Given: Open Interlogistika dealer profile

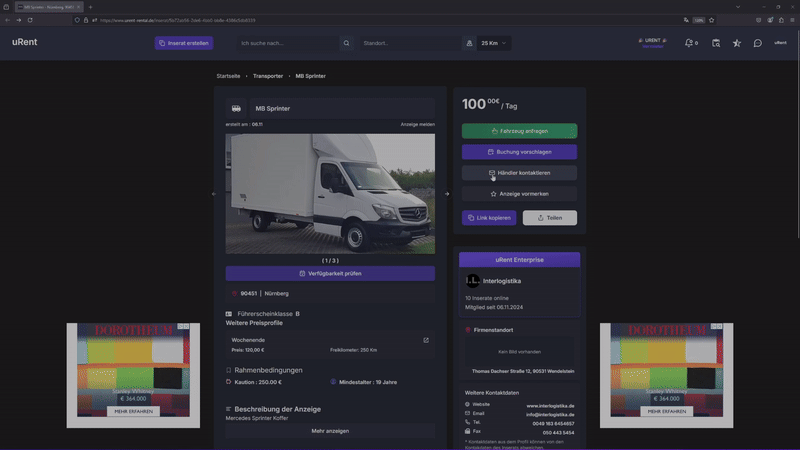Looking at the screenshot, I should [502, 281].
